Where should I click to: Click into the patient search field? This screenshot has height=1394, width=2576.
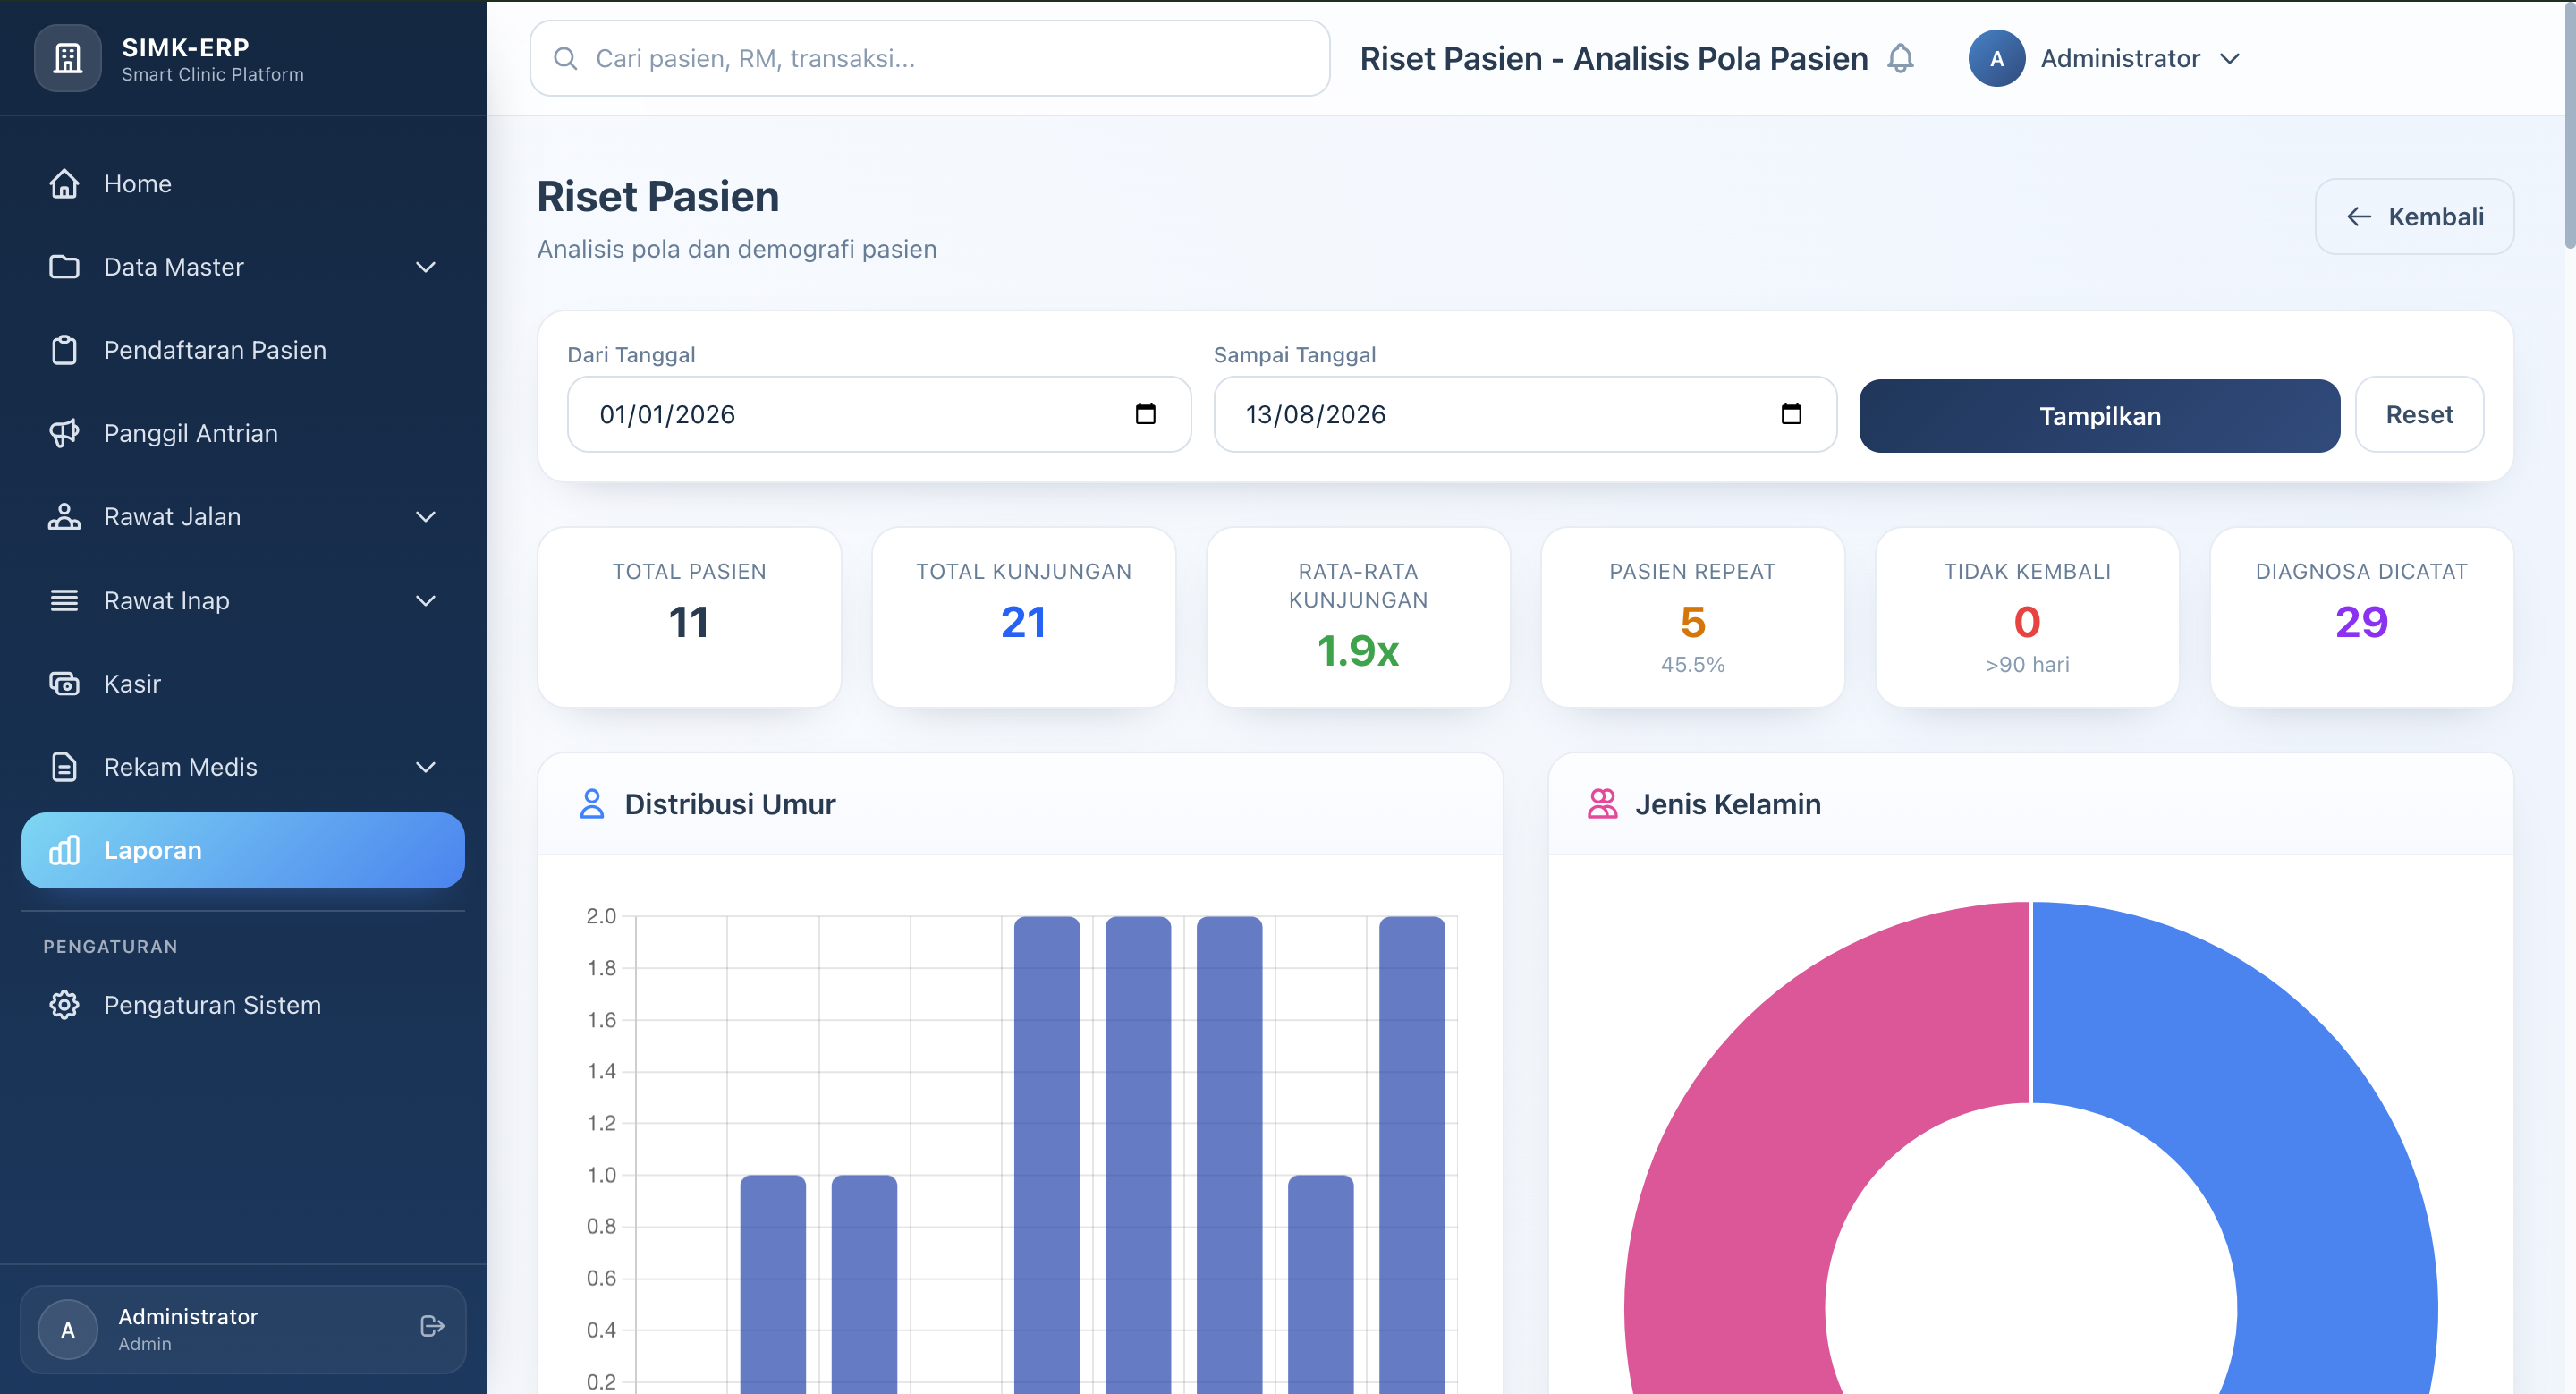pyautogui.click(x=929, y=59)
